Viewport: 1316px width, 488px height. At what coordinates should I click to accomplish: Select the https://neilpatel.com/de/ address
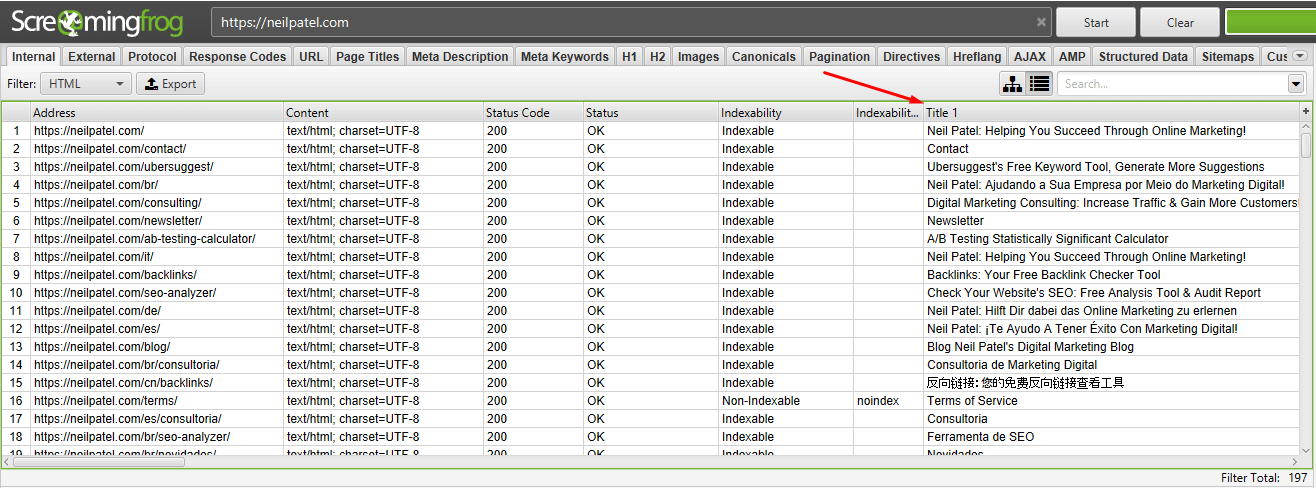(97, 311)
